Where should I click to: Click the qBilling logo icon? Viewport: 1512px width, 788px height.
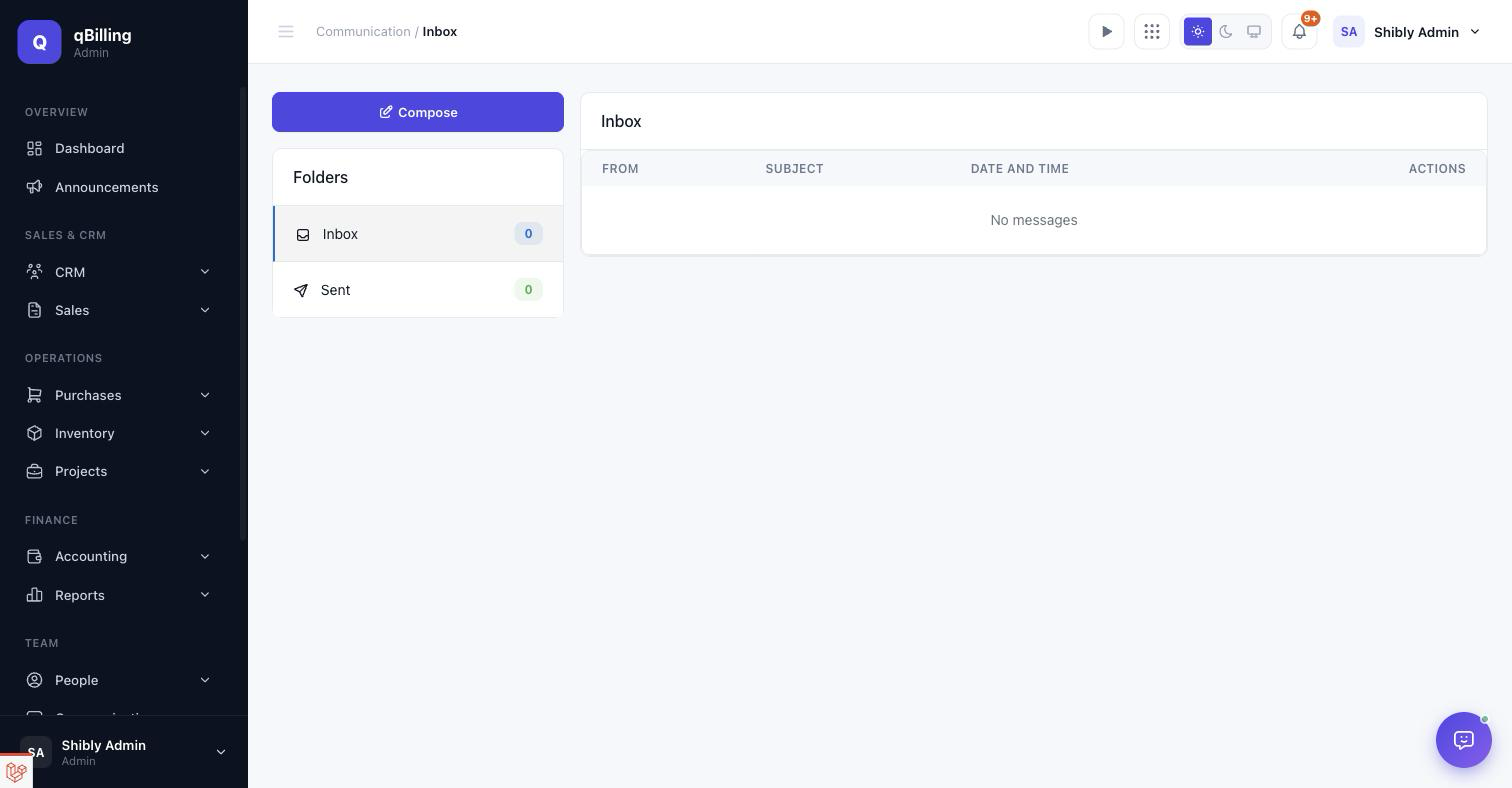[40, 42]
